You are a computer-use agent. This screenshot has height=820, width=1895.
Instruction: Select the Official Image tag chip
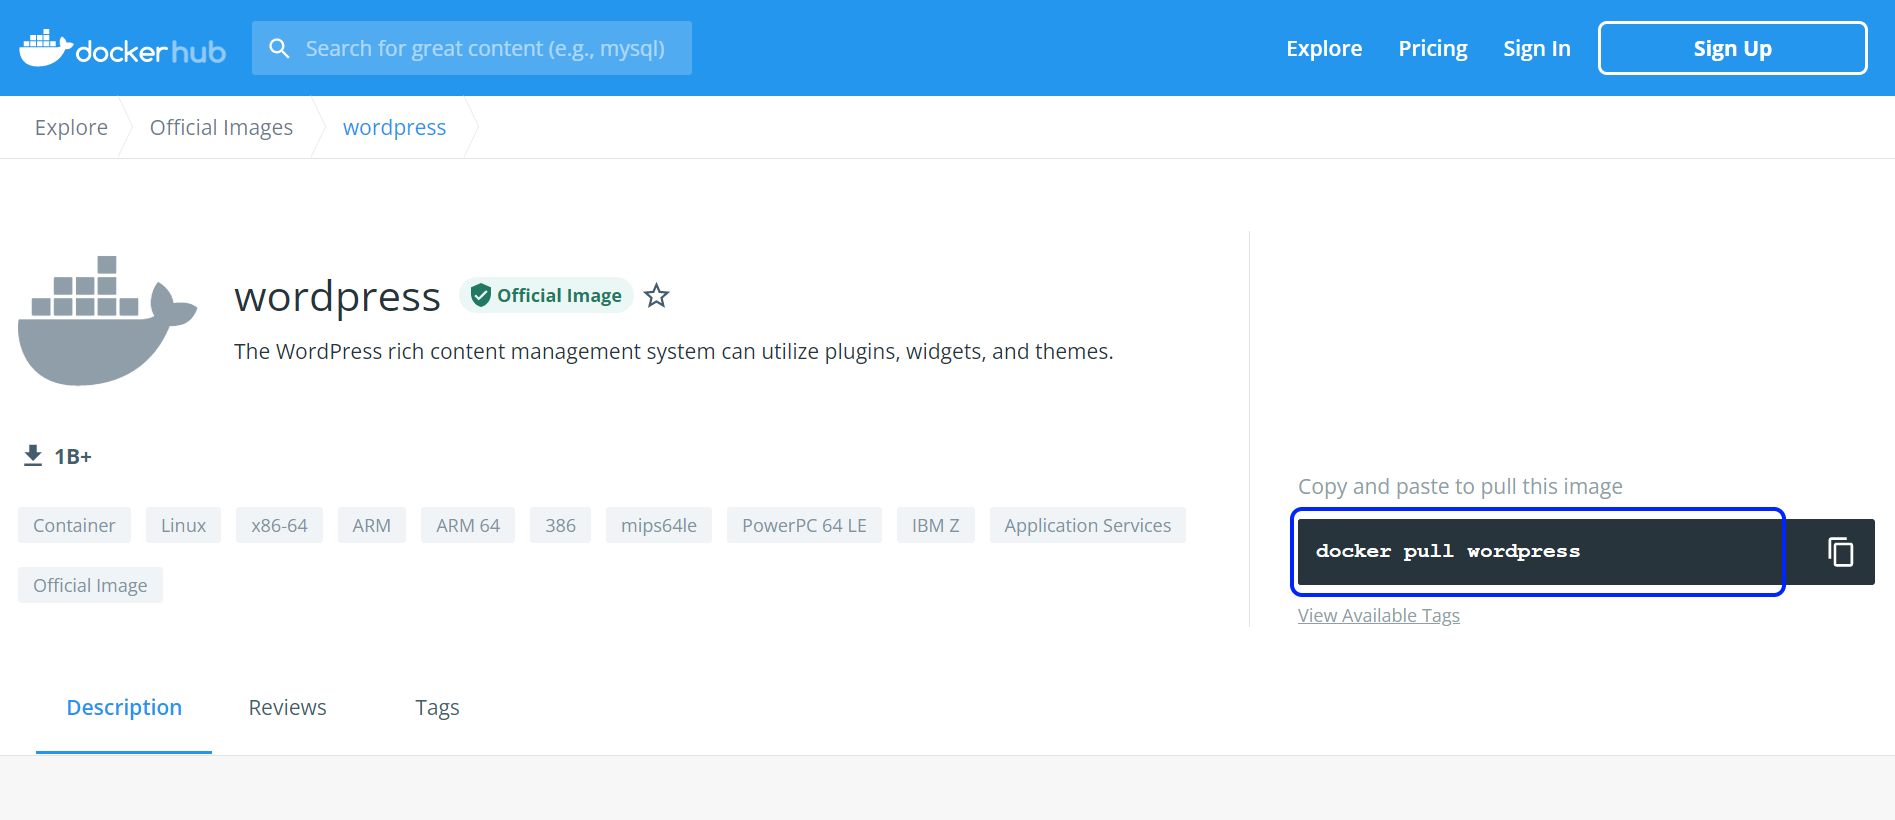[x=90, y=585]
